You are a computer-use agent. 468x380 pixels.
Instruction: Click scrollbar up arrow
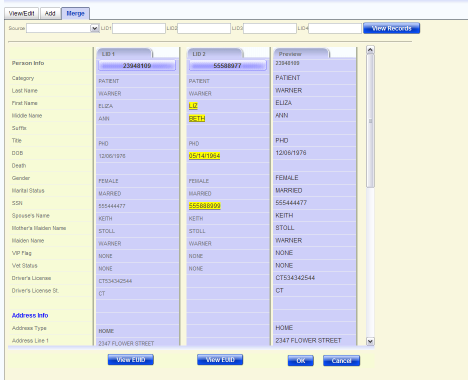pos(370,50)
